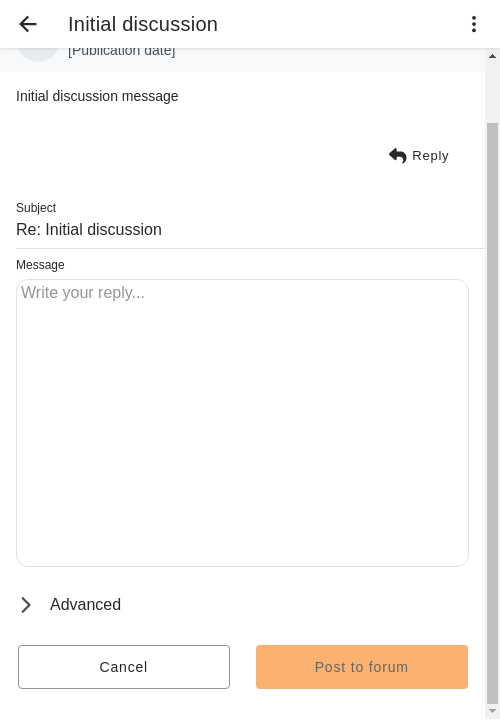This screenshot has height=720, width=500.
Task: Click the Initial discussion message post text
Action: pyautogui.click(x=97, y=96)
